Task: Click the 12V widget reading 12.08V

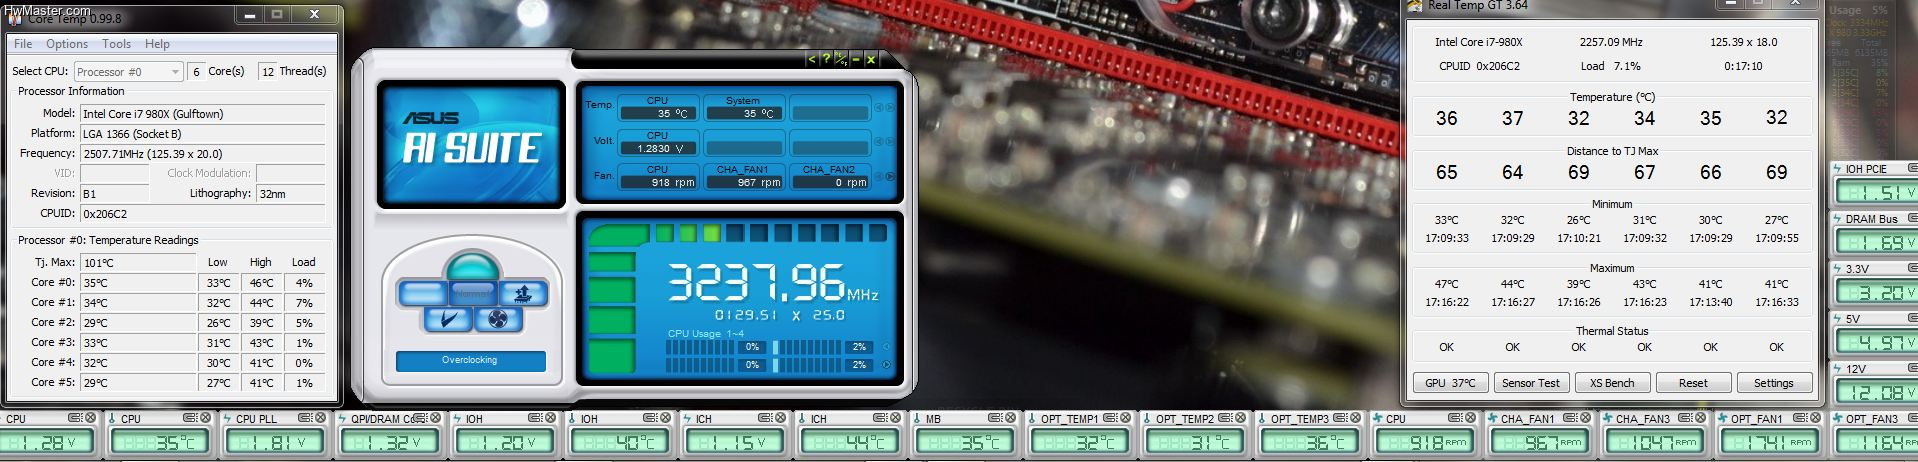Action: 1877,392
